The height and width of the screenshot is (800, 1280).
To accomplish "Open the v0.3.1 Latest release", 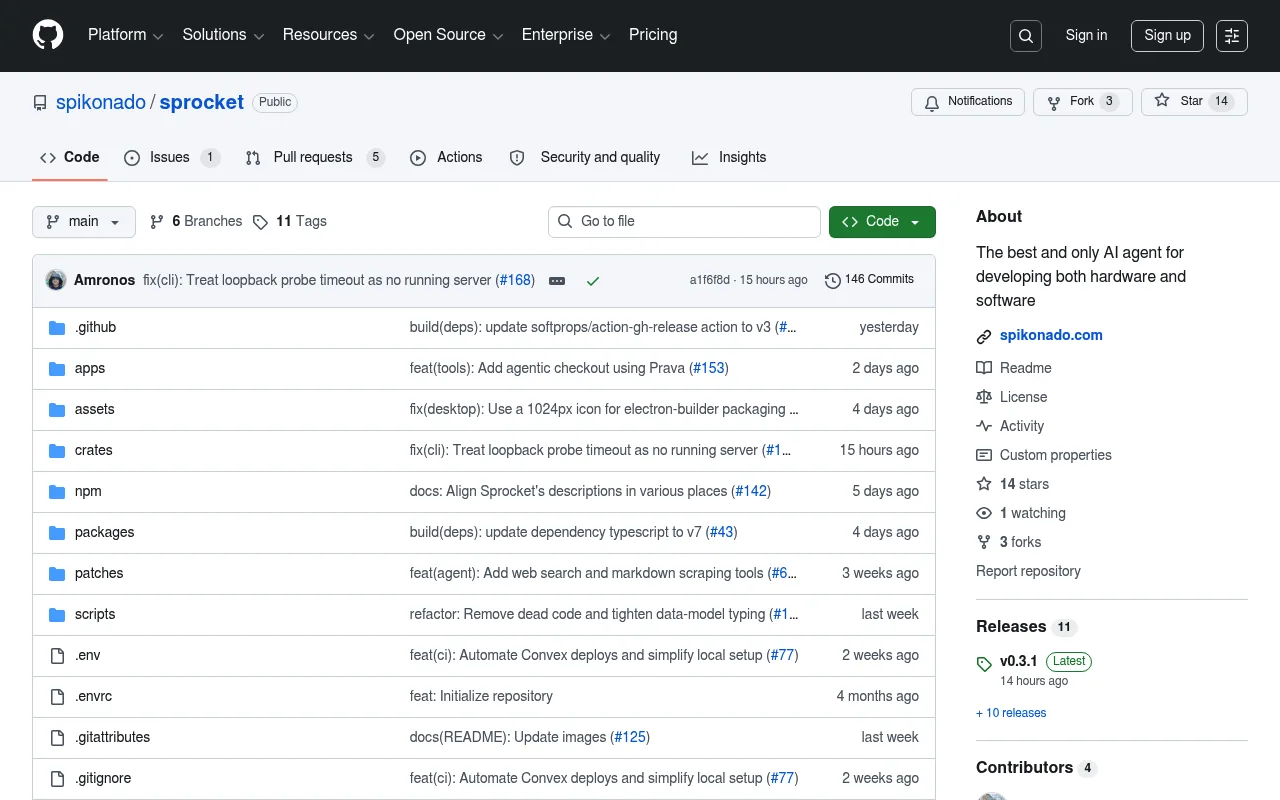I will point(1045,661).
